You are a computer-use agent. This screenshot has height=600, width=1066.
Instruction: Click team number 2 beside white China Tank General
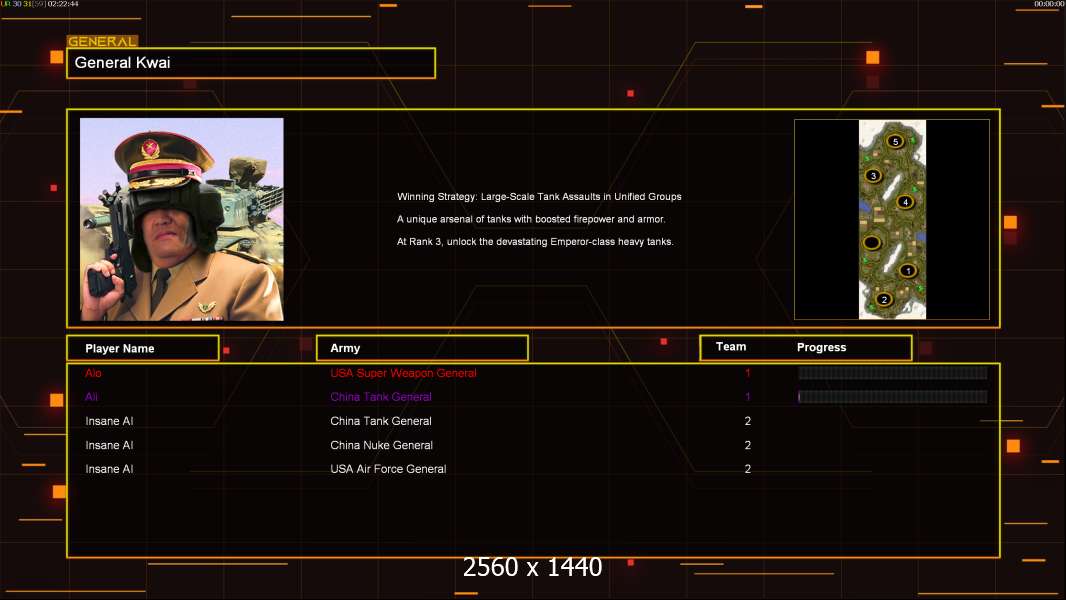coord(748,421)
